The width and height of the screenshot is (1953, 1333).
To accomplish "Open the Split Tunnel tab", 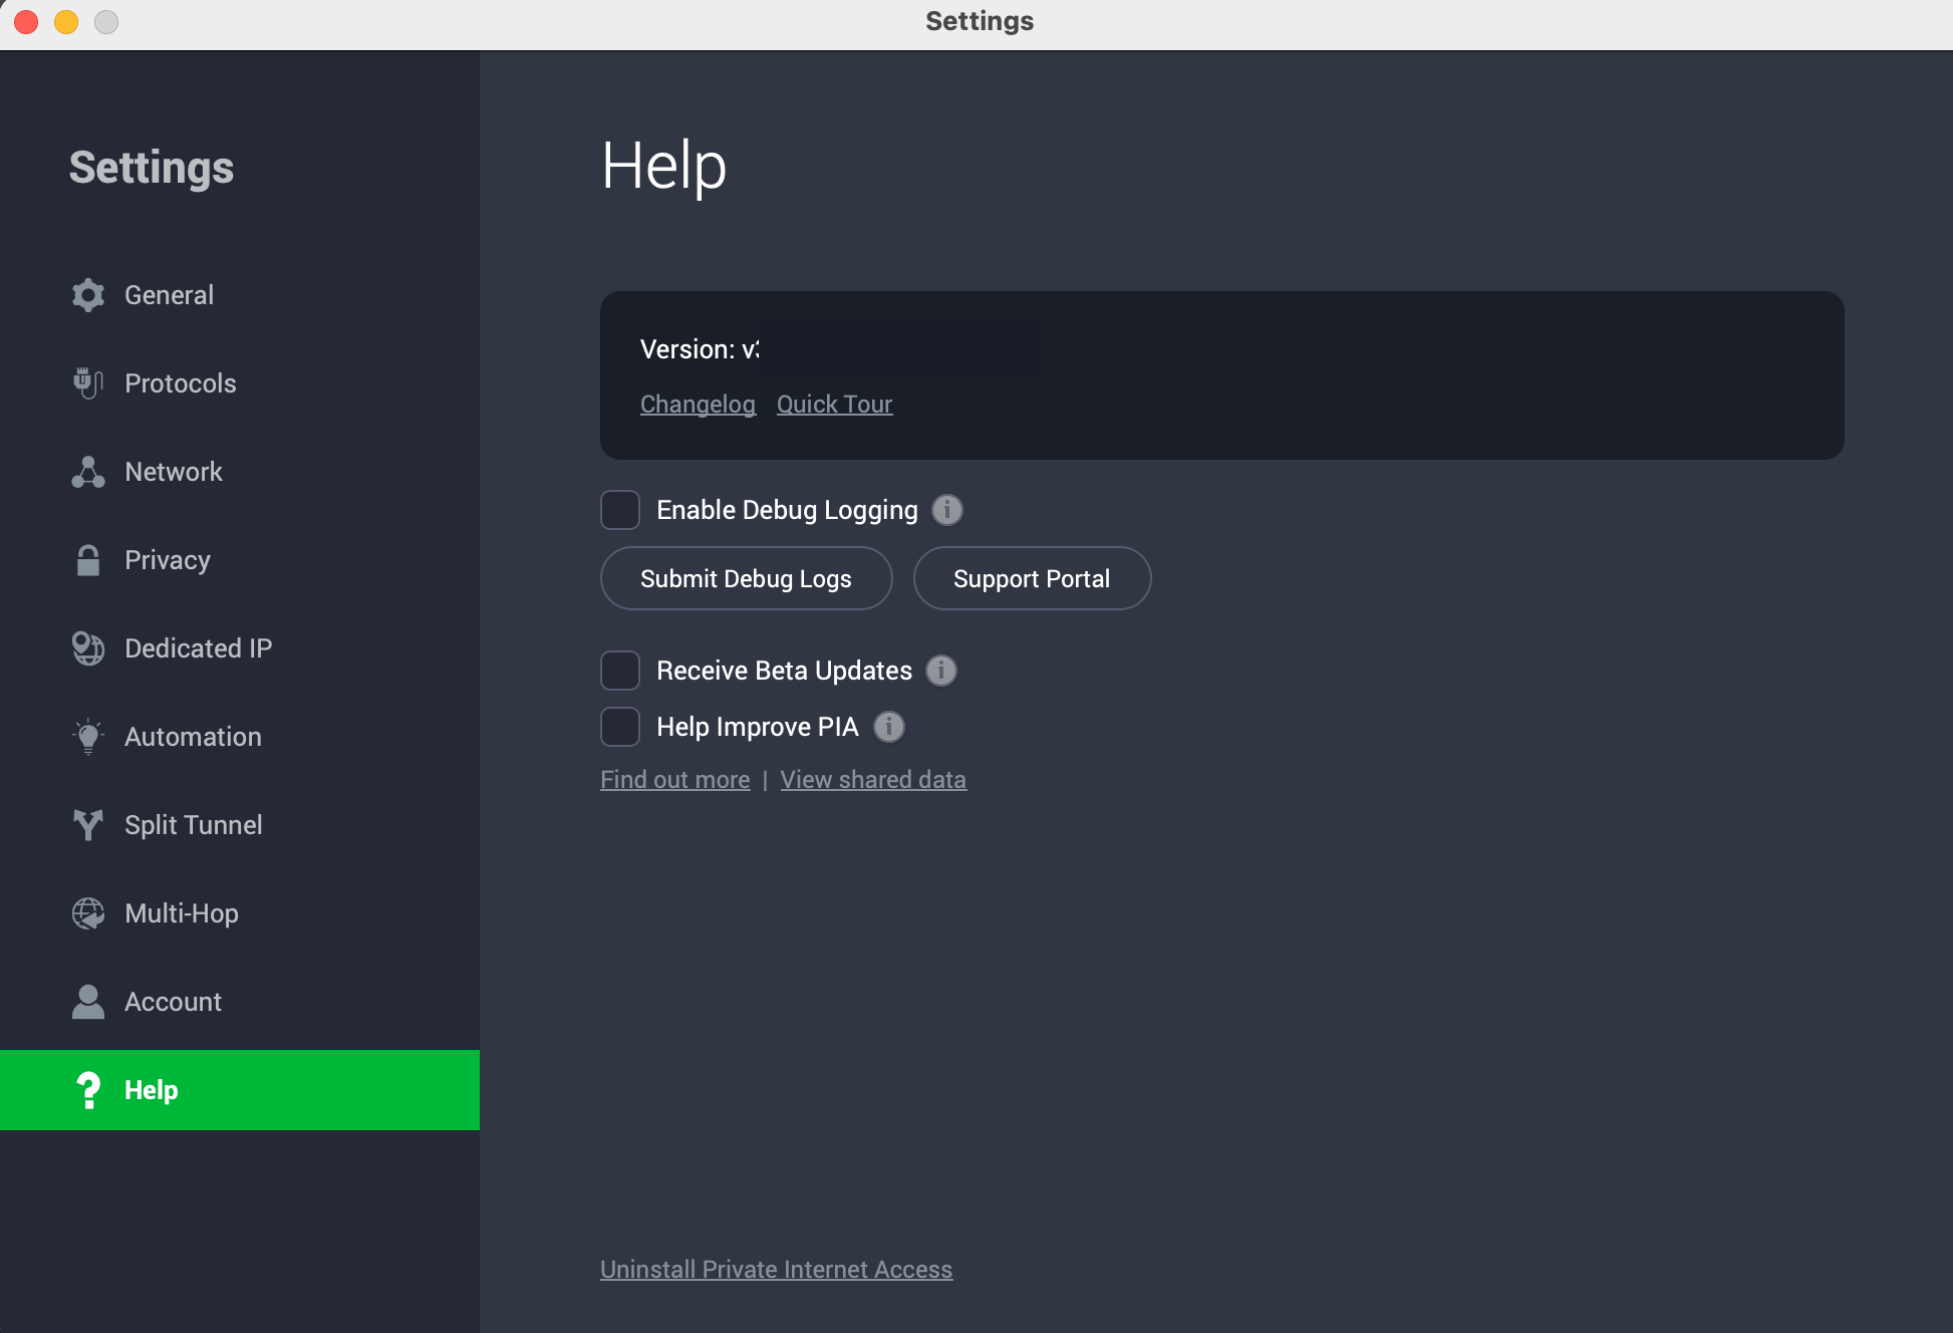I will point(193,825).
